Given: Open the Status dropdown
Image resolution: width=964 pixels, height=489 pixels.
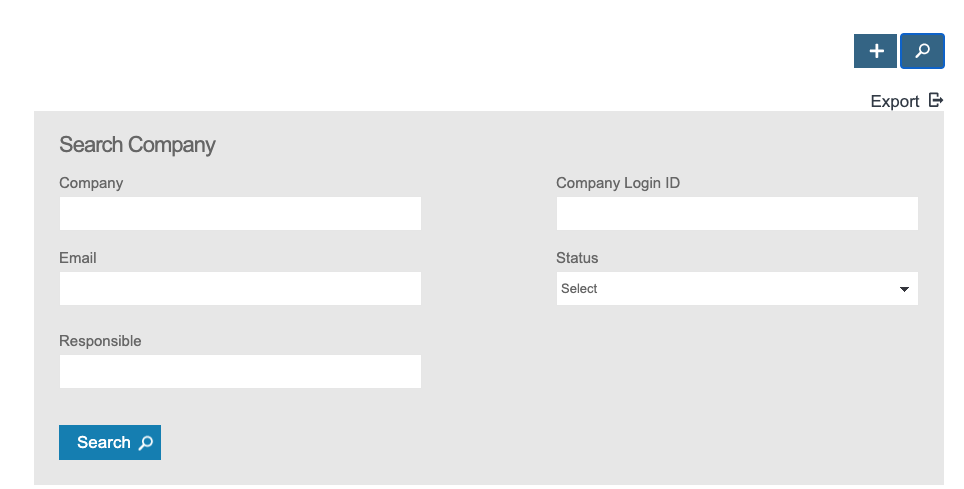Looking at the screenshot, I should 736,289.
